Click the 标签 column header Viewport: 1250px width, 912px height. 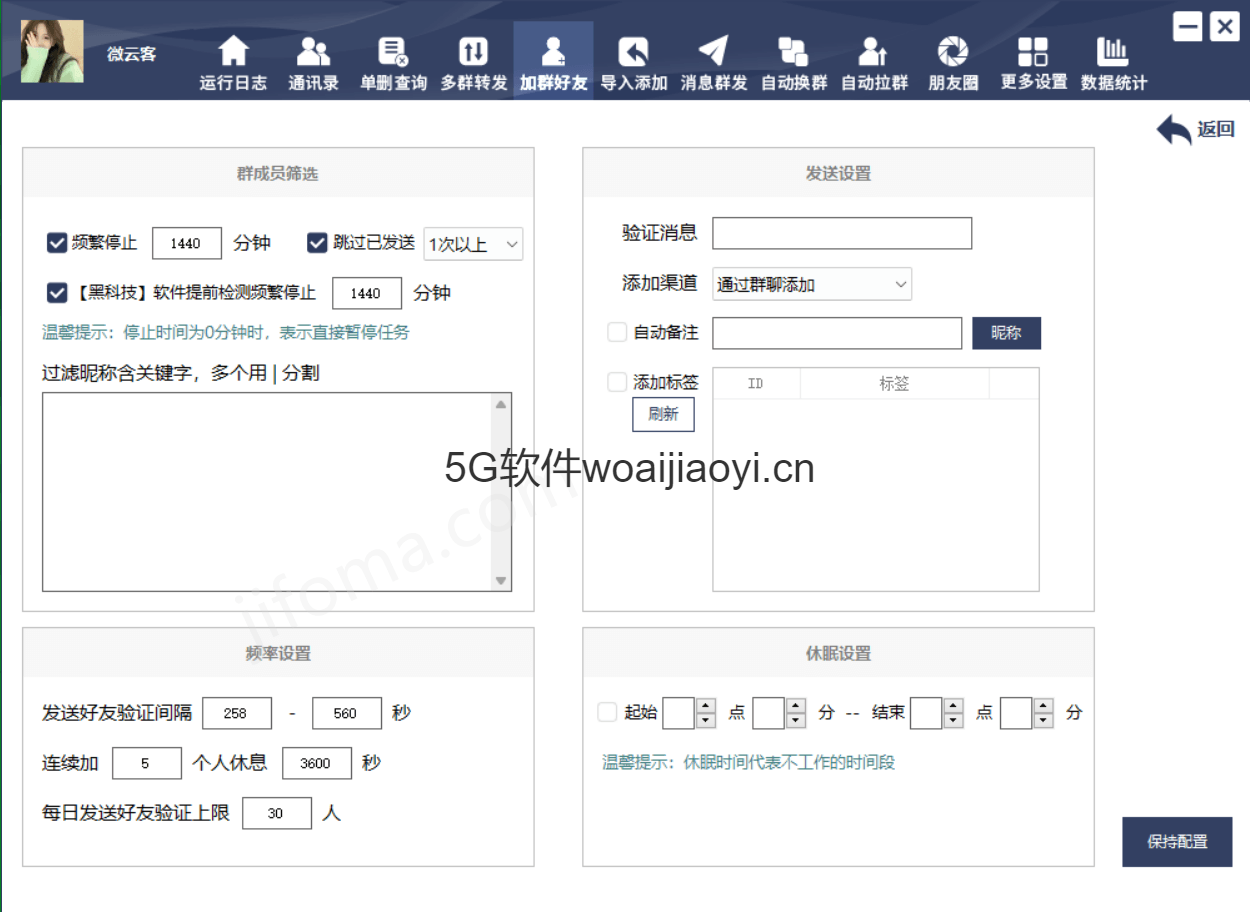[x=894, y=384]
